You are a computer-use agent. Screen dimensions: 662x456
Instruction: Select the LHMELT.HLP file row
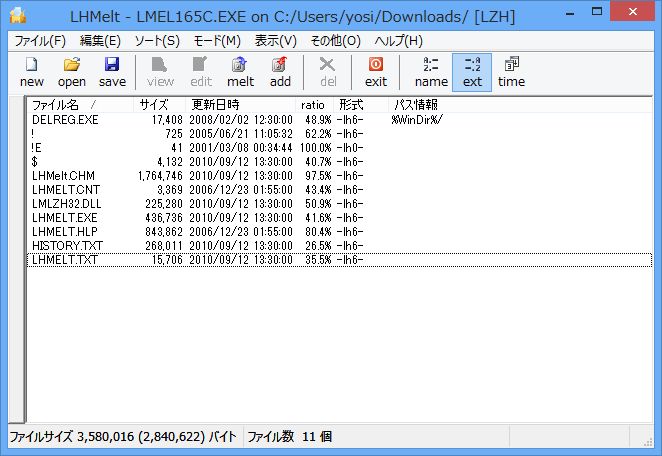[339, 231]
